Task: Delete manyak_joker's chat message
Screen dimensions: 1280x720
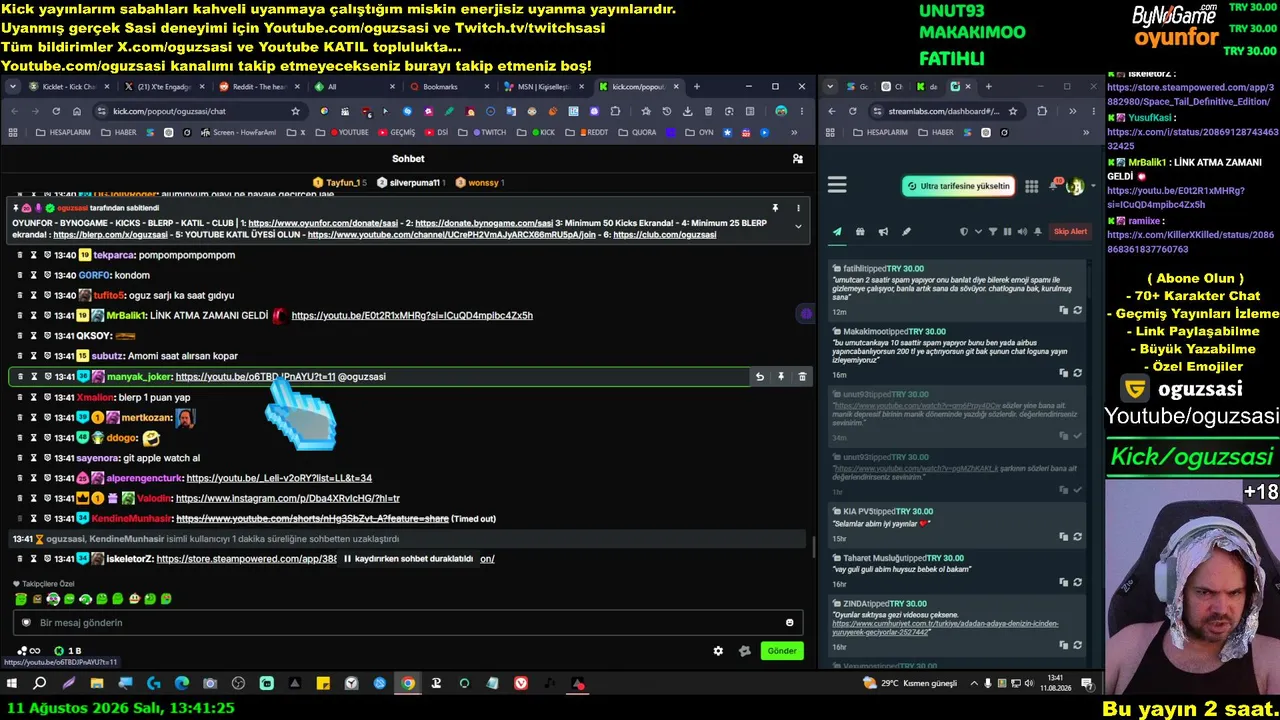Action: pos(802,377)
